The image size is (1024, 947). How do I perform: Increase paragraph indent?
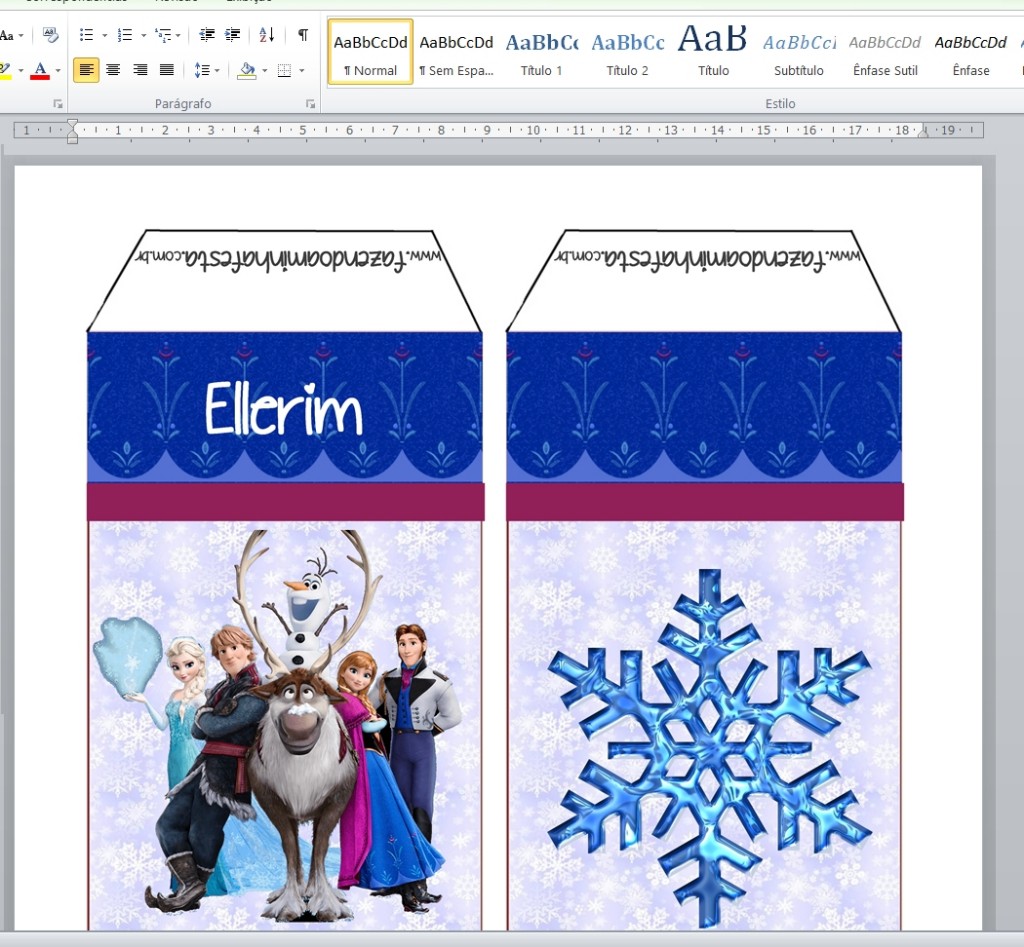(x=233, y=35)
